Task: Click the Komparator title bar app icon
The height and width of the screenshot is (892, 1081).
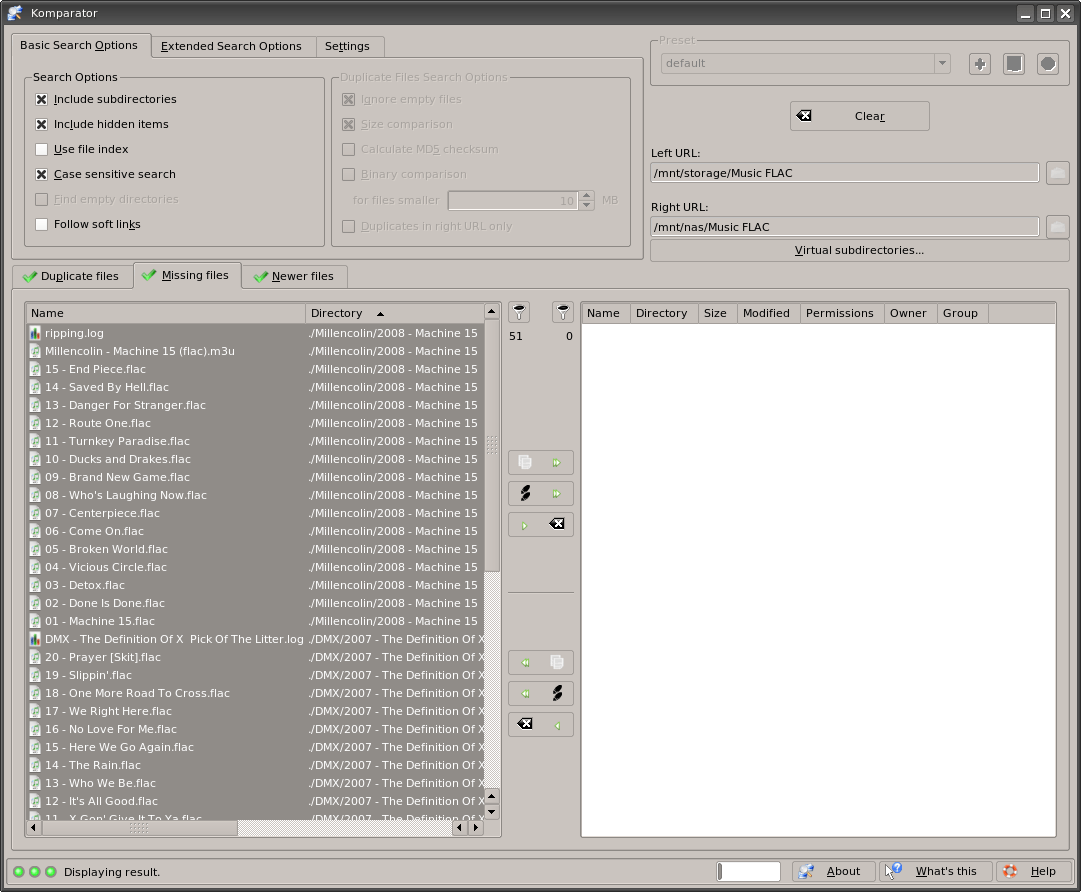Action: click(14, 12)
